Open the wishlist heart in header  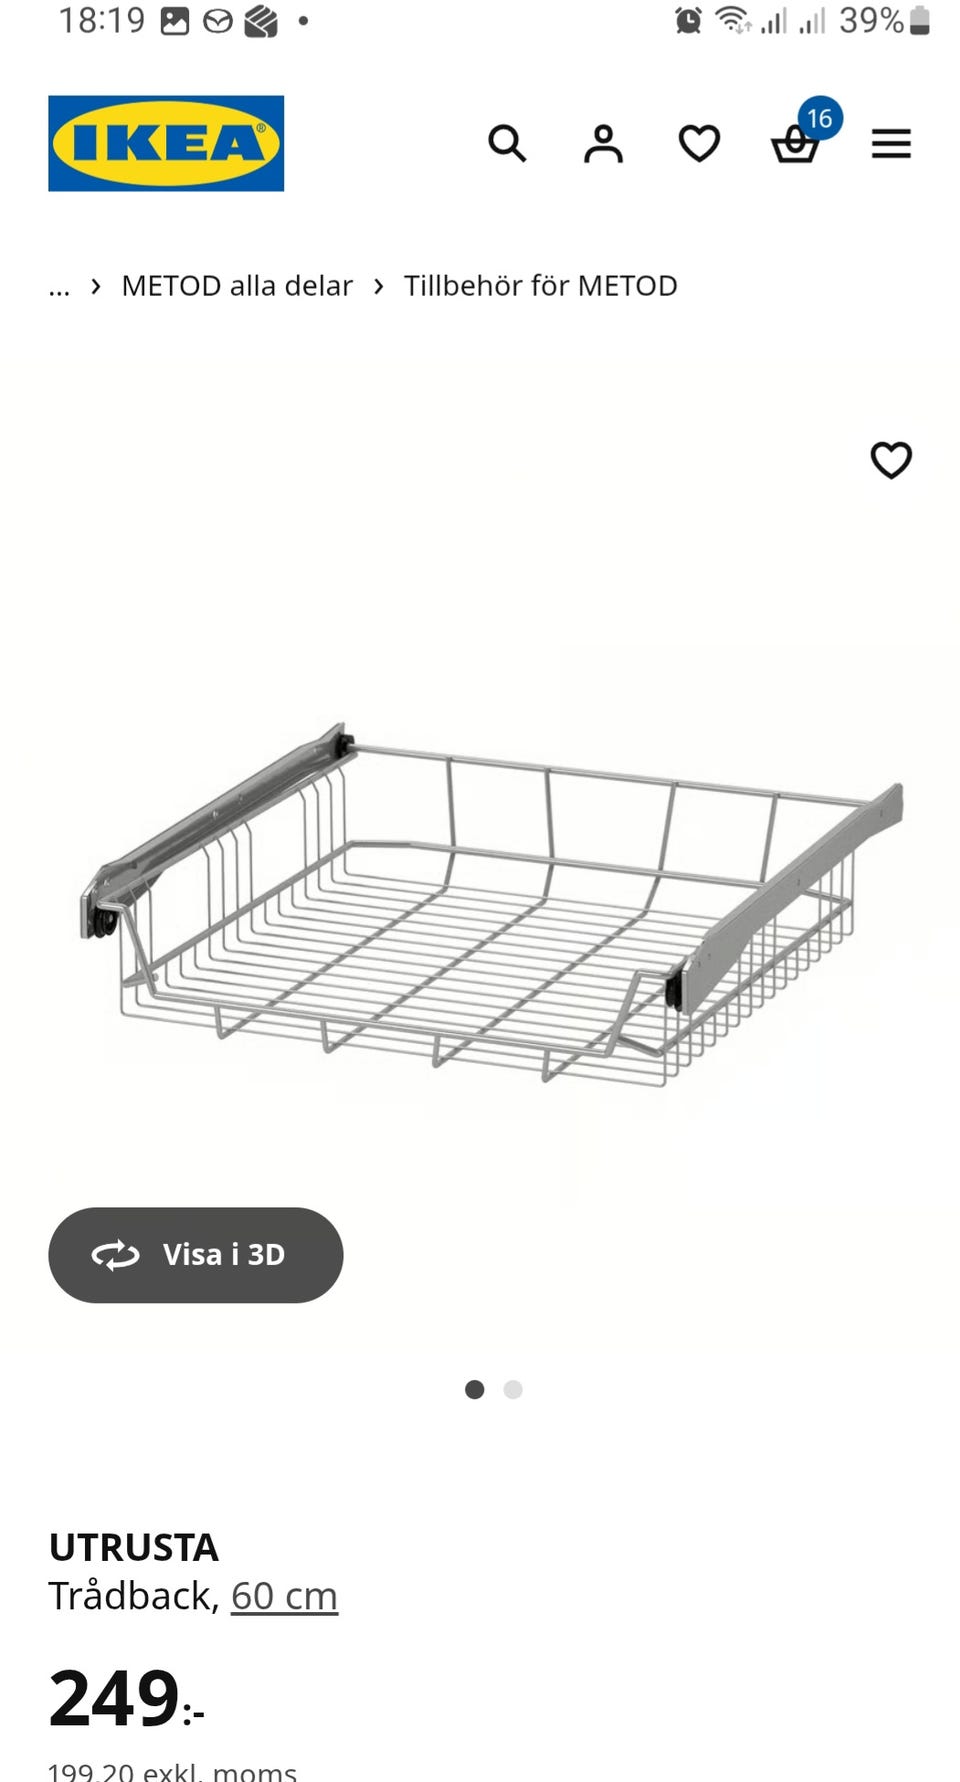[699, 144]
